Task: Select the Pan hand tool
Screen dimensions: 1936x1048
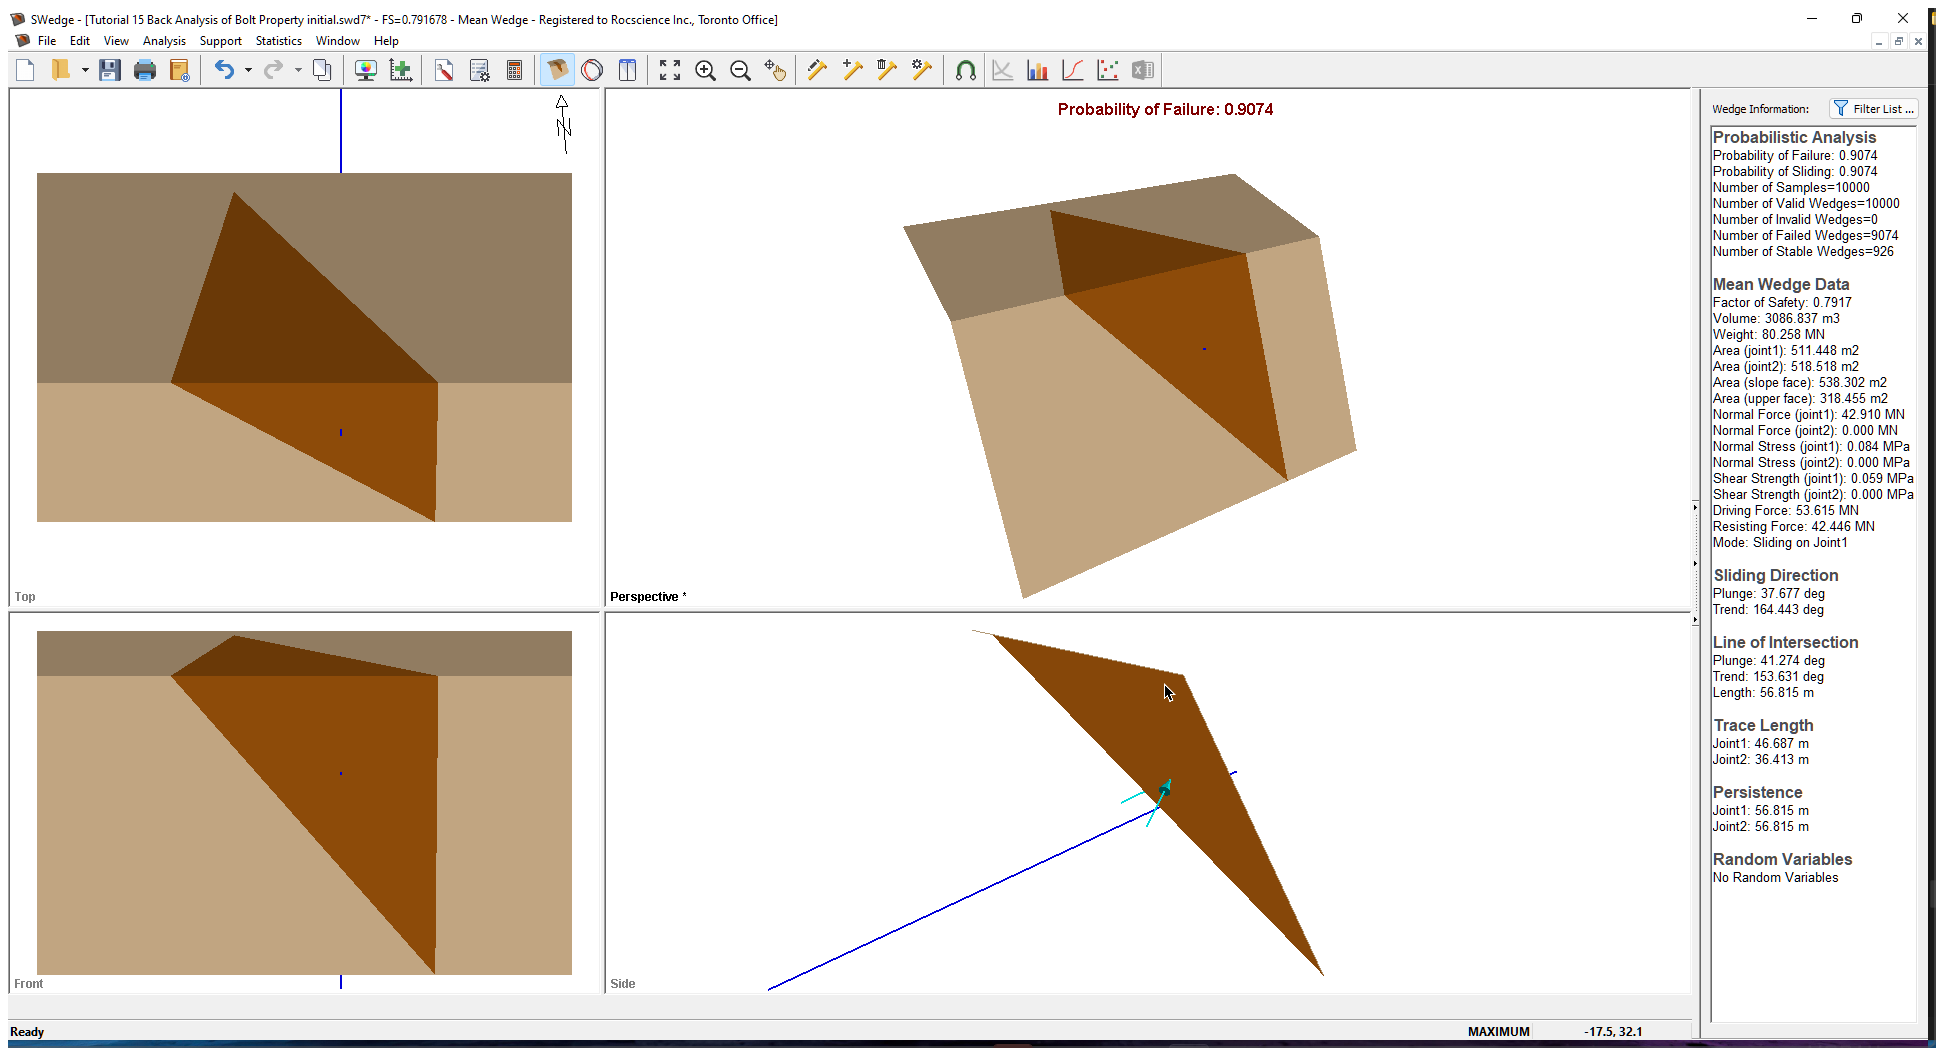Action: point(775,70)
